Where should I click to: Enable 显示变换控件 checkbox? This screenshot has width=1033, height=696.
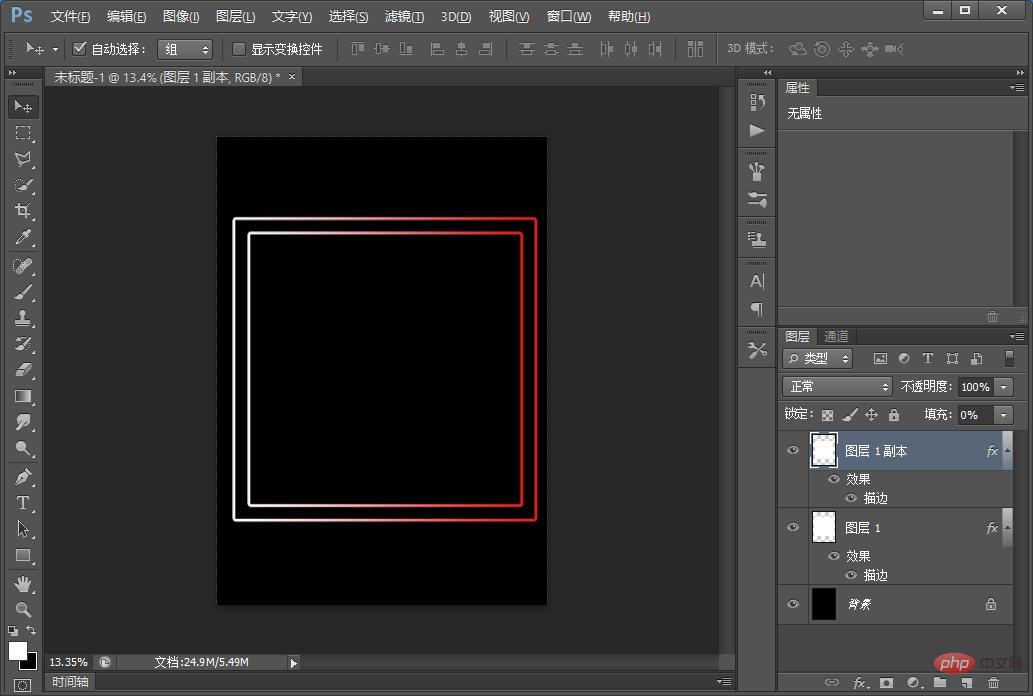click(239, 49)
